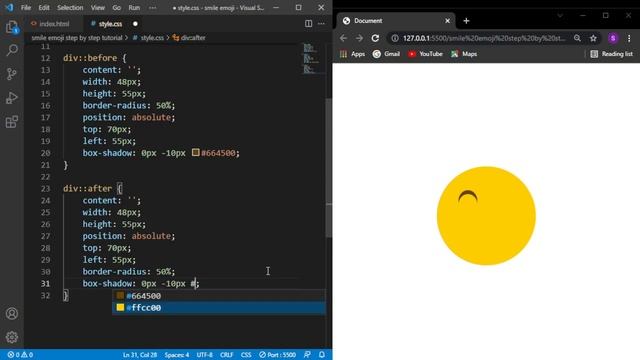Image resolution: width=640 pixels, height=360 pixels.
Task: Go forward in the Chrome browser
Action: coord(359,38)
